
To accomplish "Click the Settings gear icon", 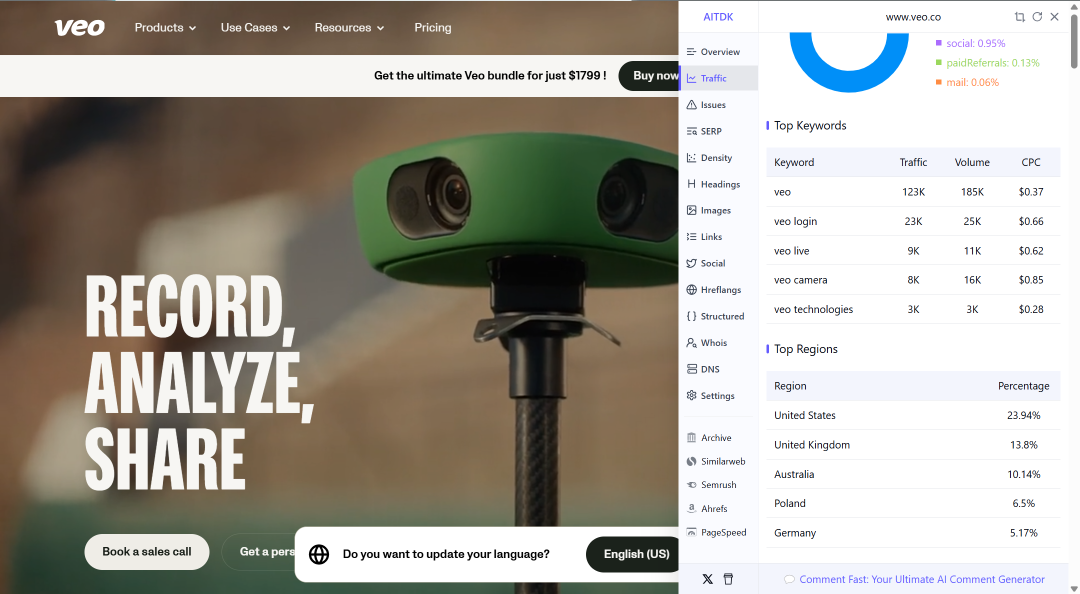I will pyautogui.click(x=692, y=396).
